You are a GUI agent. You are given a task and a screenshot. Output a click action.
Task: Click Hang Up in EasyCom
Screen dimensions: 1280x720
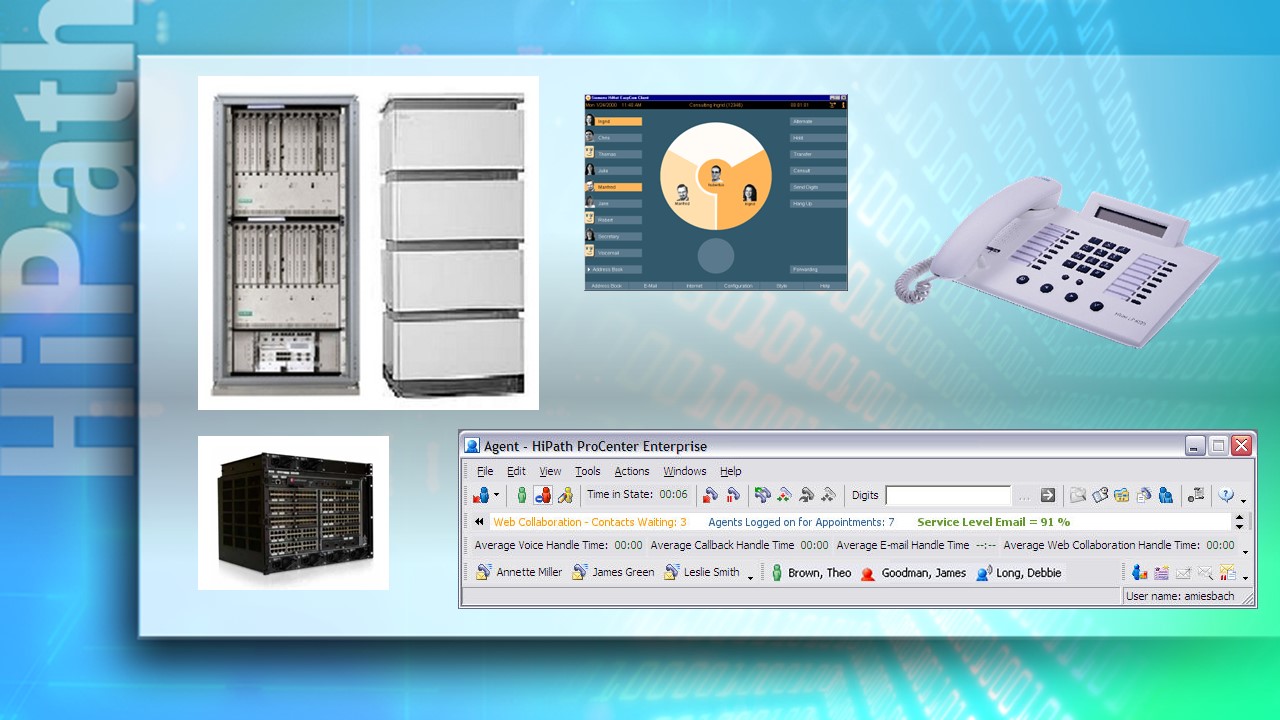(818, 204)
